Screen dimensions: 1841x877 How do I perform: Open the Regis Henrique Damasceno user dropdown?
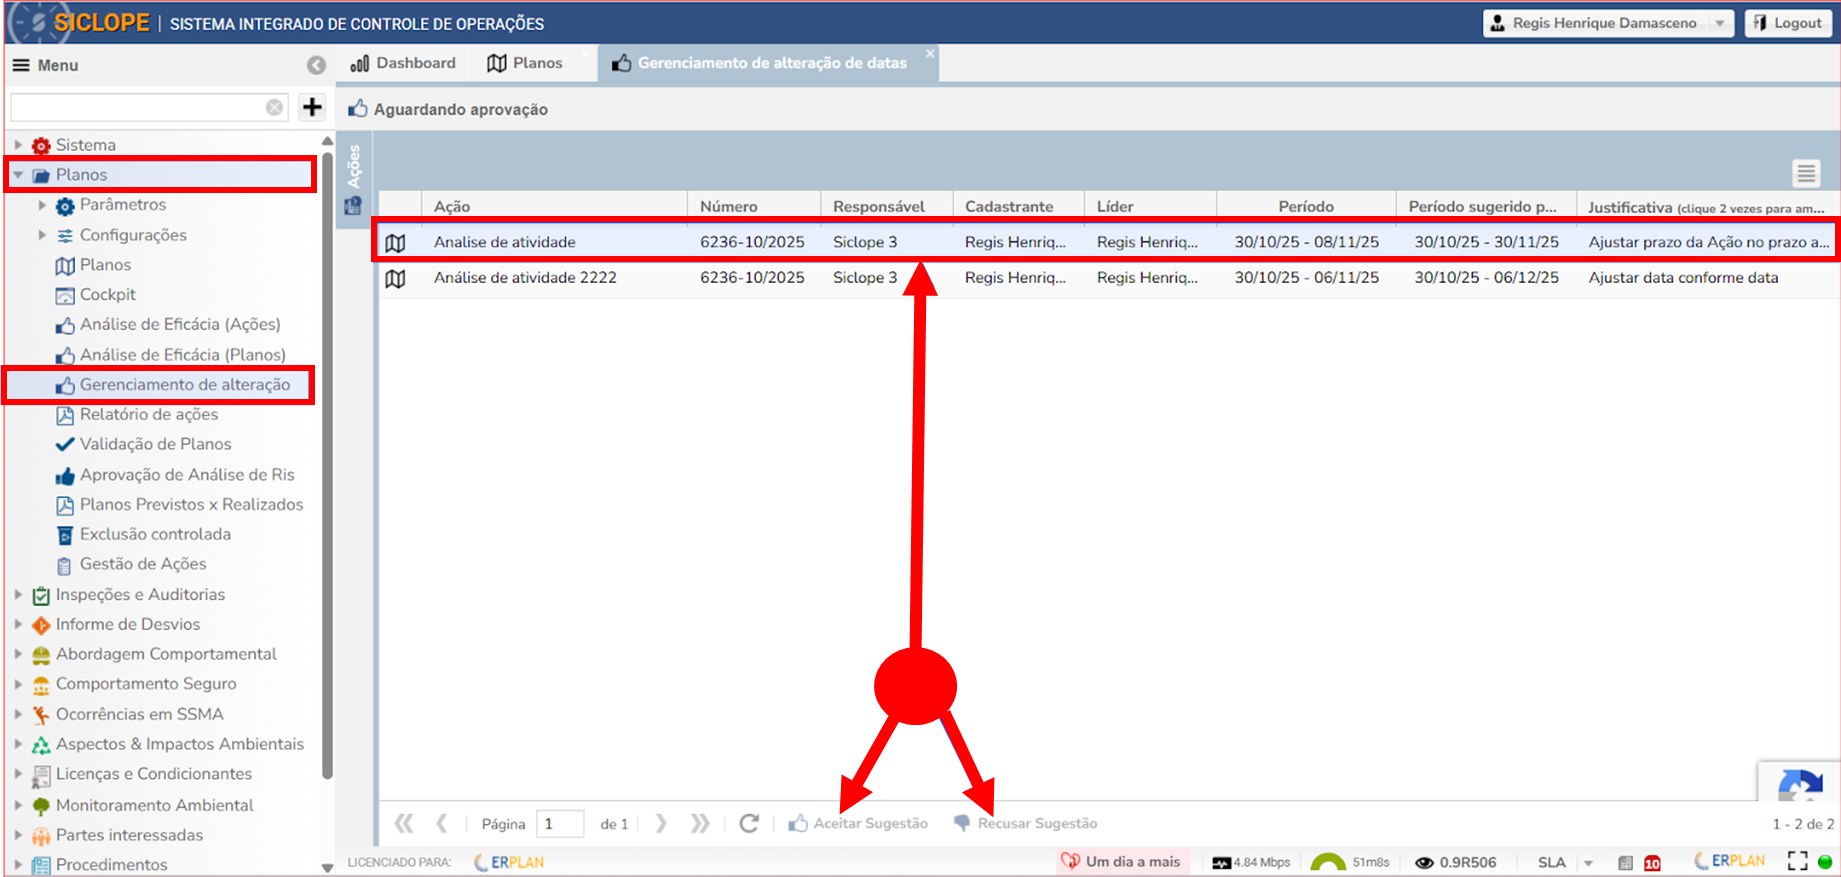1720,23
